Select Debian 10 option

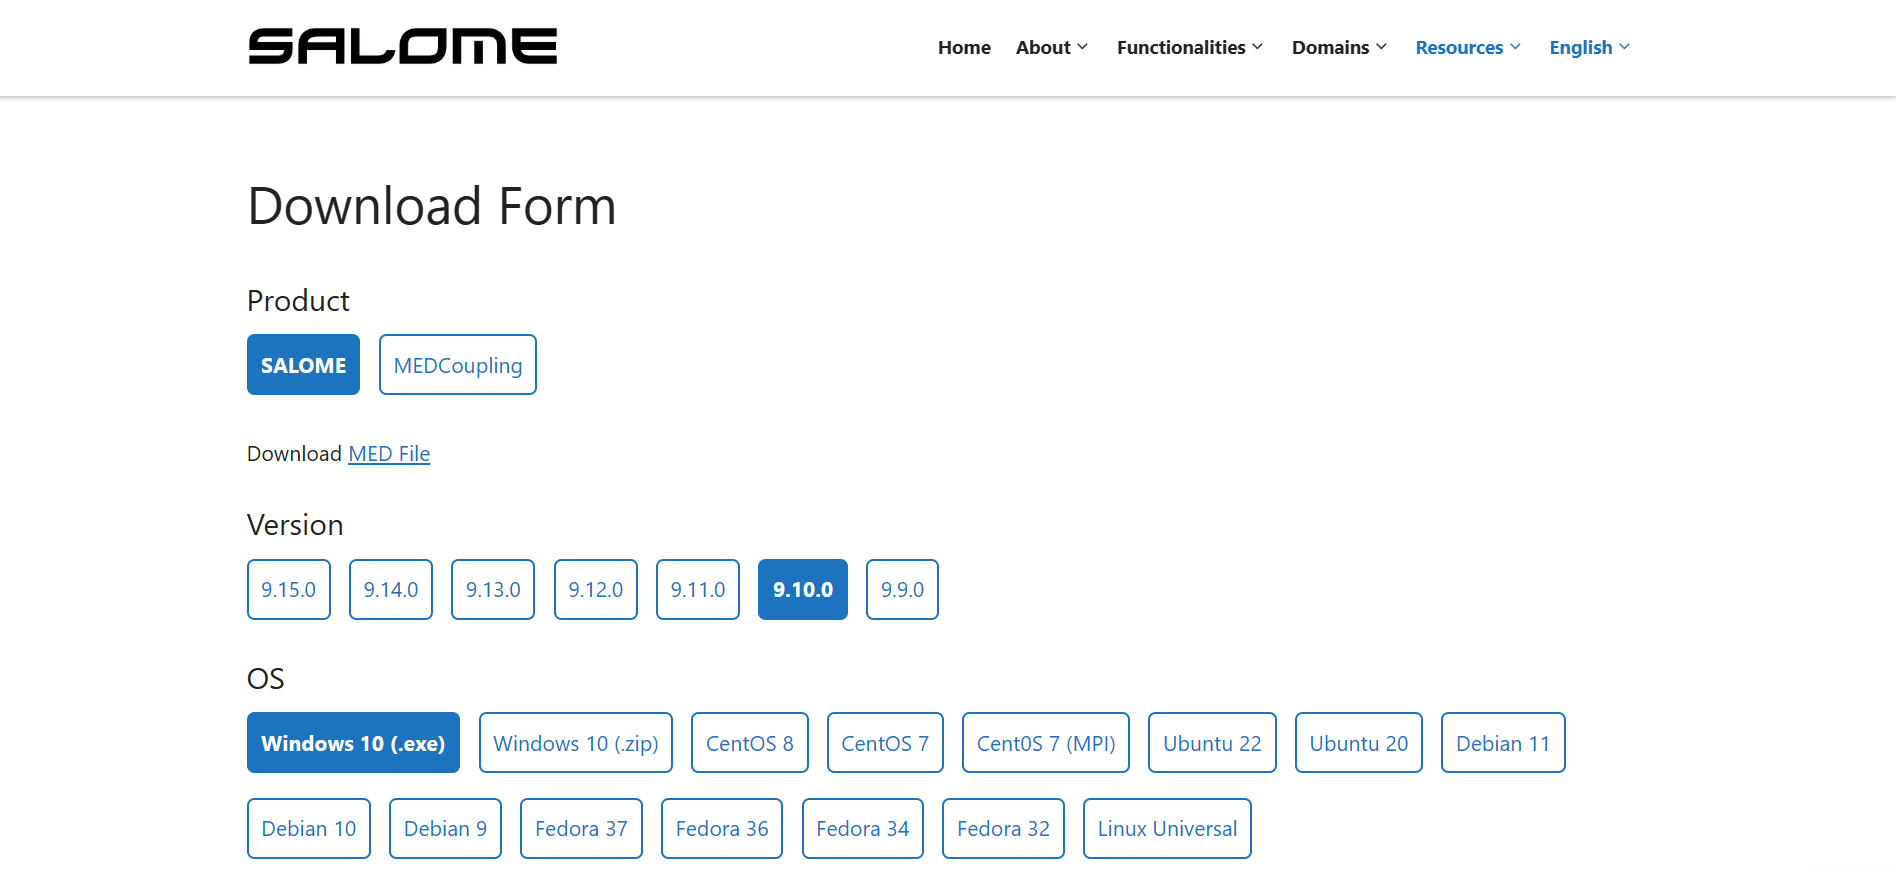[309, 829]
